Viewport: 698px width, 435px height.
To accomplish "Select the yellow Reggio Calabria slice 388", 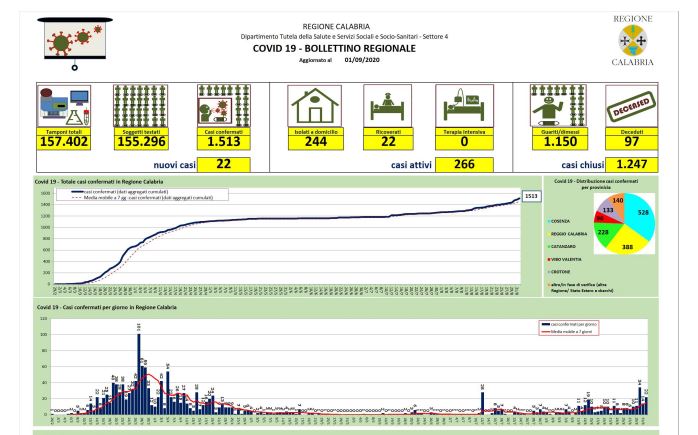I will pyautogui.click(x=629, y=240).
